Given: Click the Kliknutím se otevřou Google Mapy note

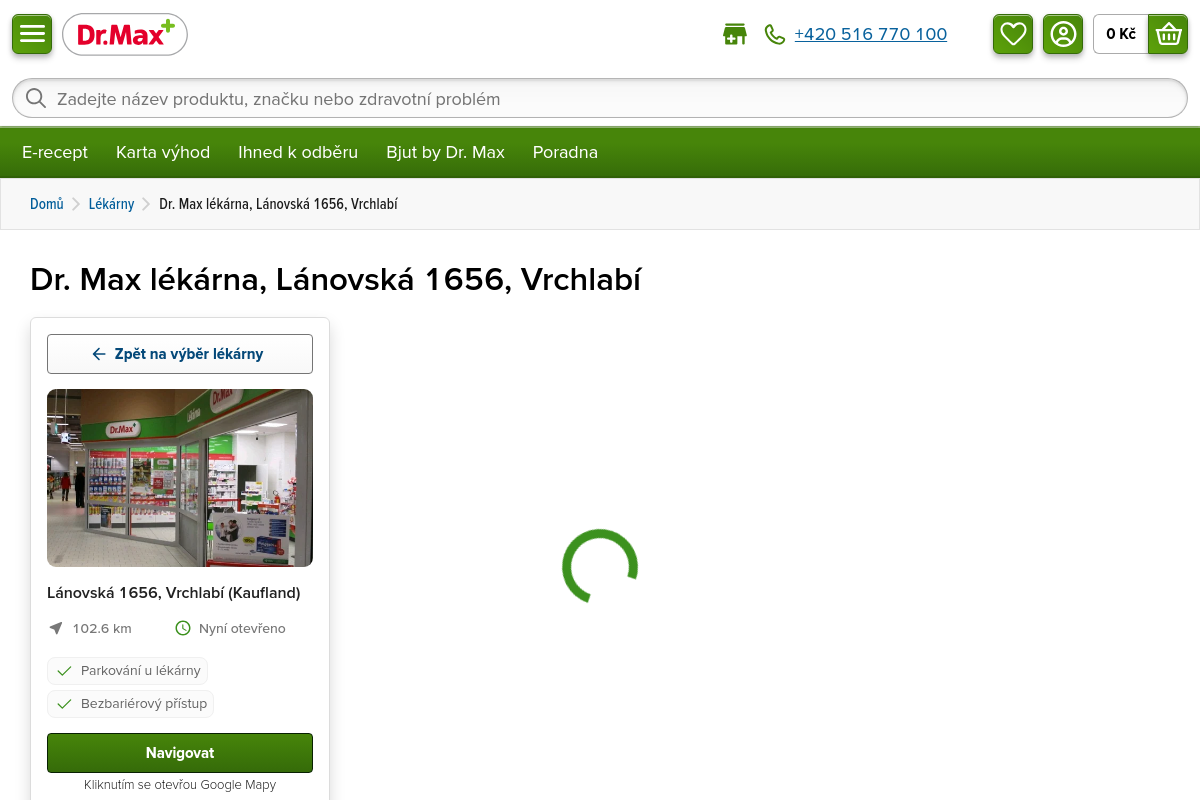Looking at the screenshot, I should (x=180, y=785).
